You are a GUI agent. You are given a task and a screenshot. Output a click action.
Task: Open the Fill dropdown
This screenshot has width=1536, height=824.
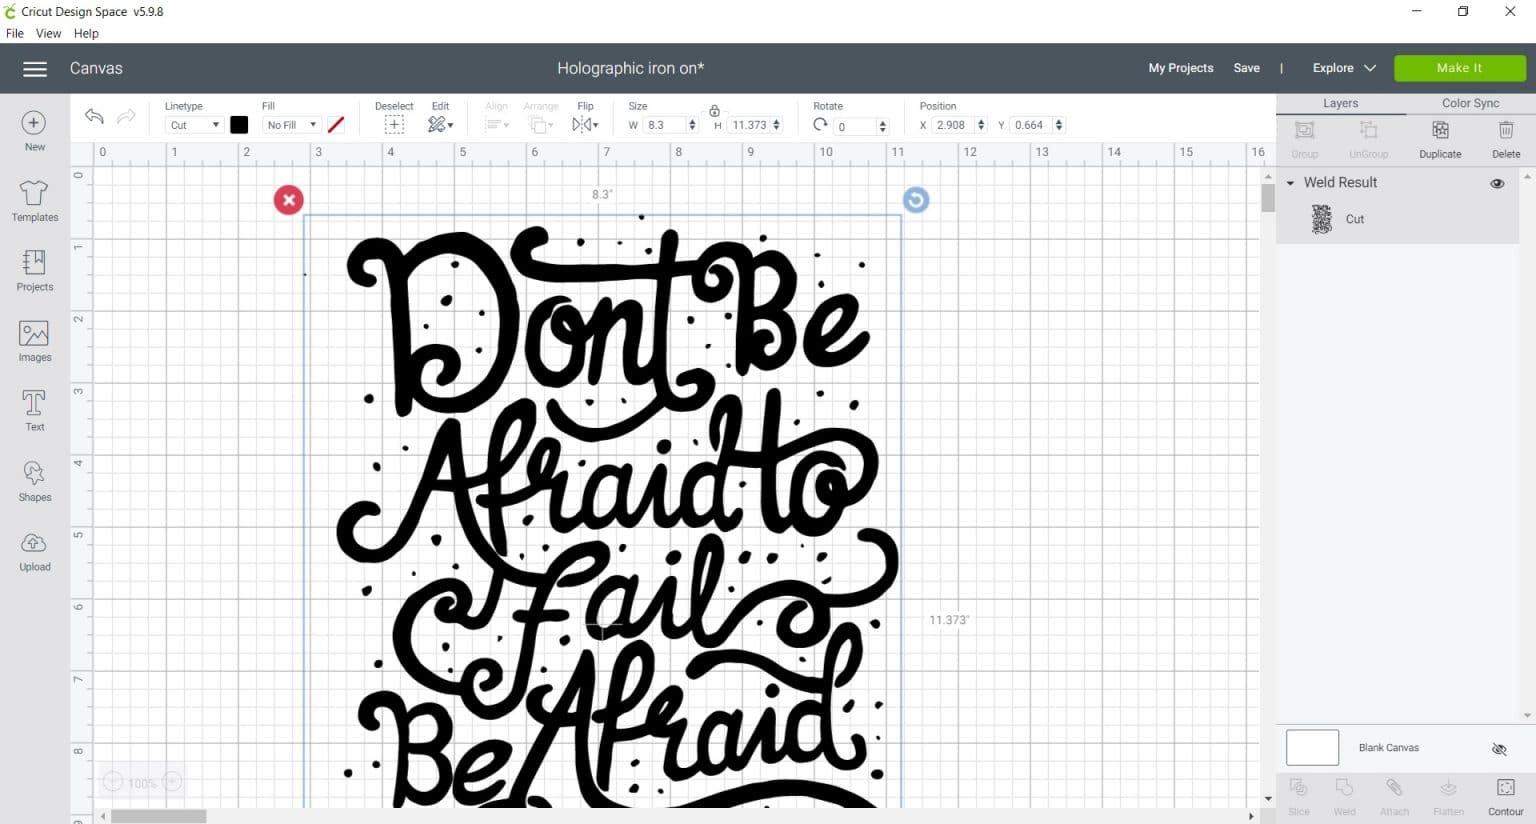[291, 125]
